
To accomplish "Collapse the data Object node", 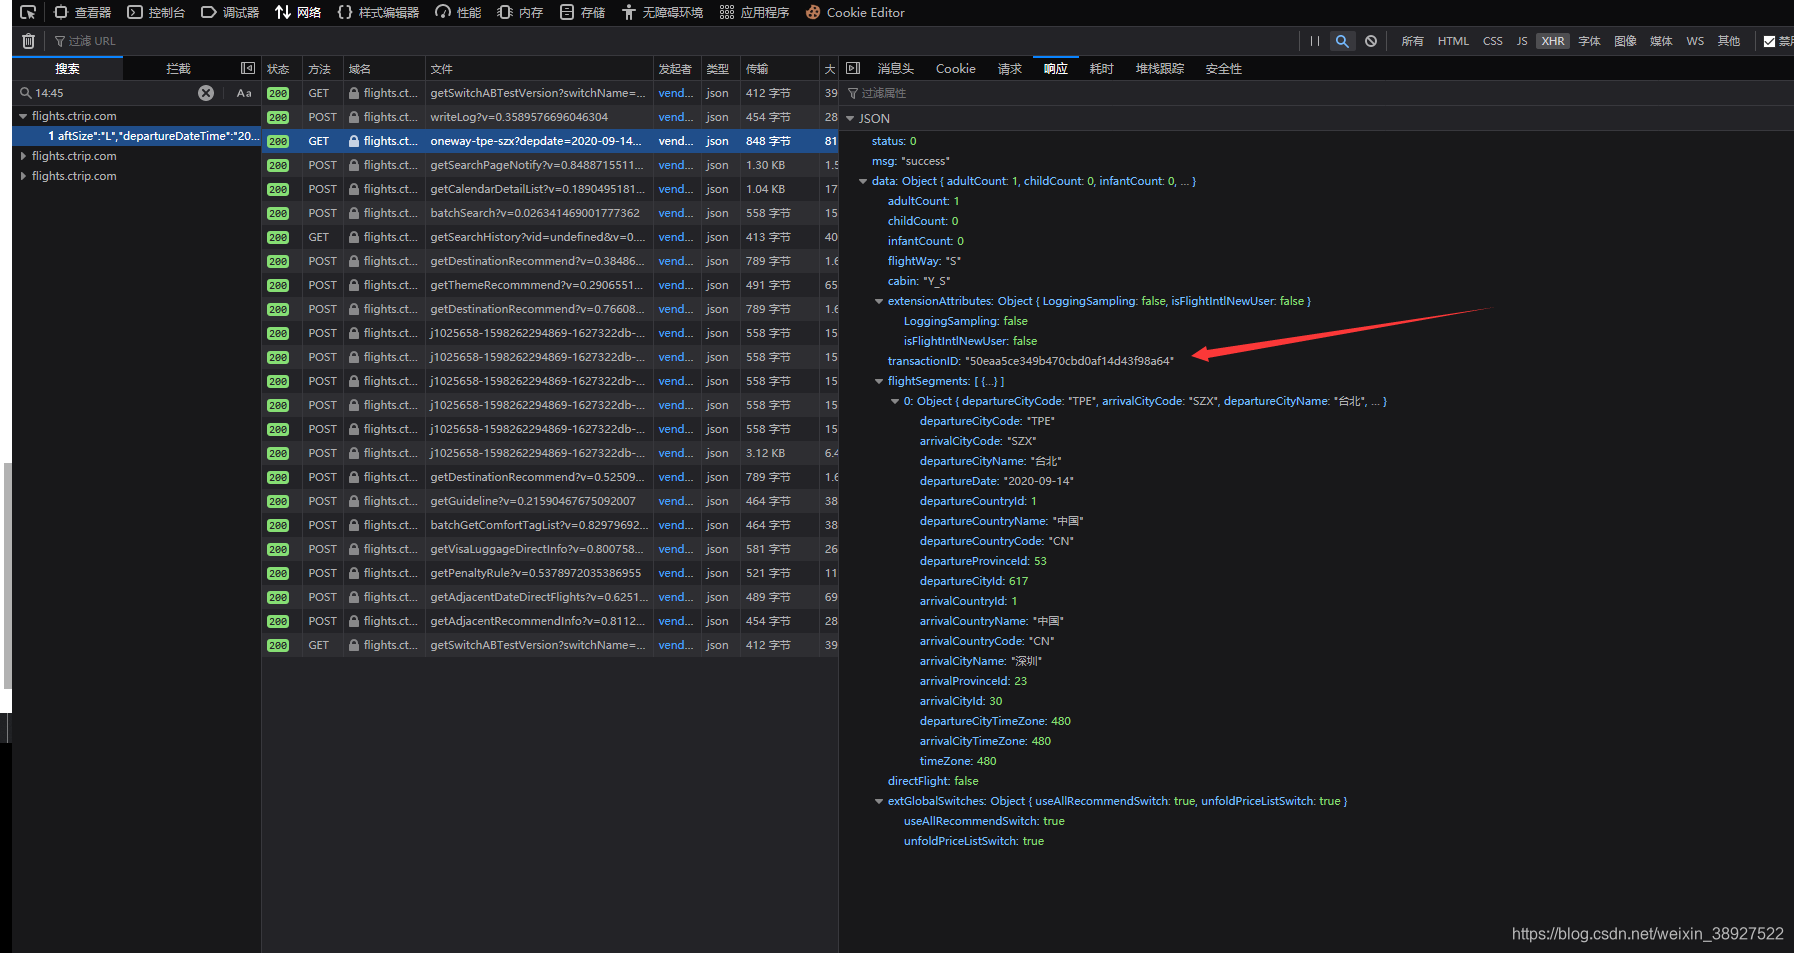I will 863,181.
